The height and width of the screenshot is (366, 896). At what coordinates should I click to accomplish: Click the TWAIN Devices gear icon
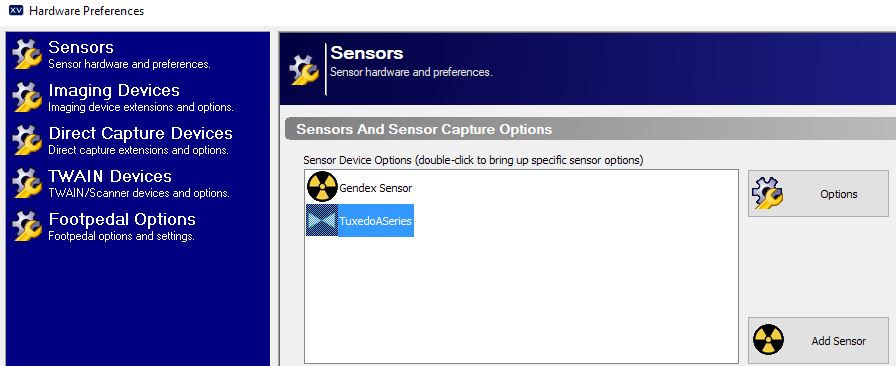[27, 182]
